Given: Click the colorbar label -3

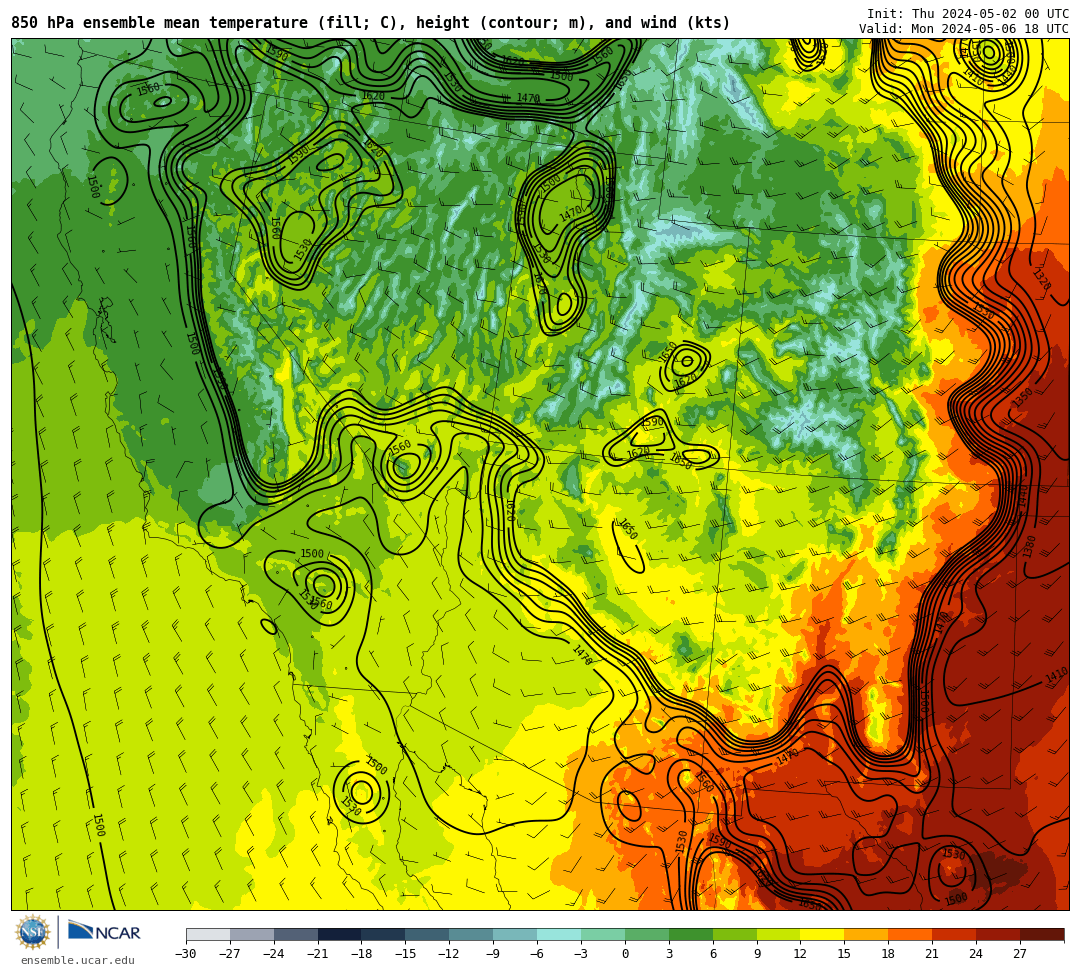Looking at the screenshot, I should point(581,954).
